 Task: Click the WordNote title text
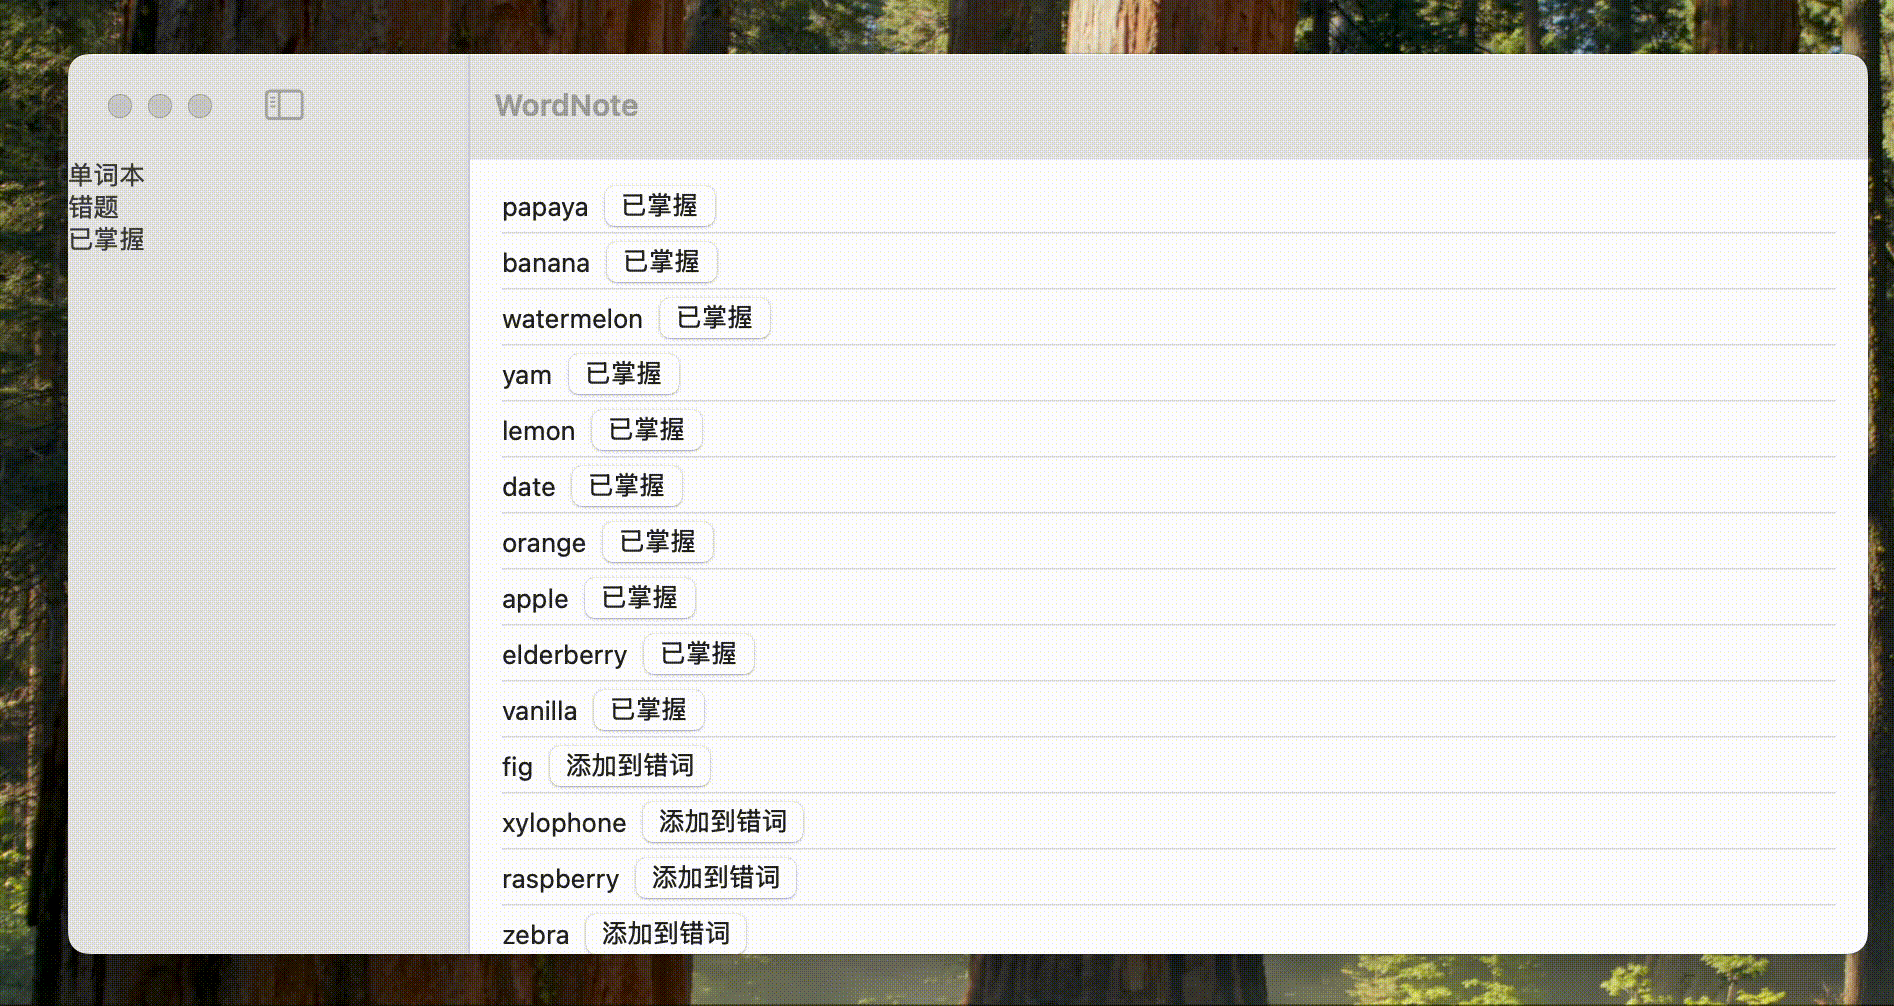(567, 105)
